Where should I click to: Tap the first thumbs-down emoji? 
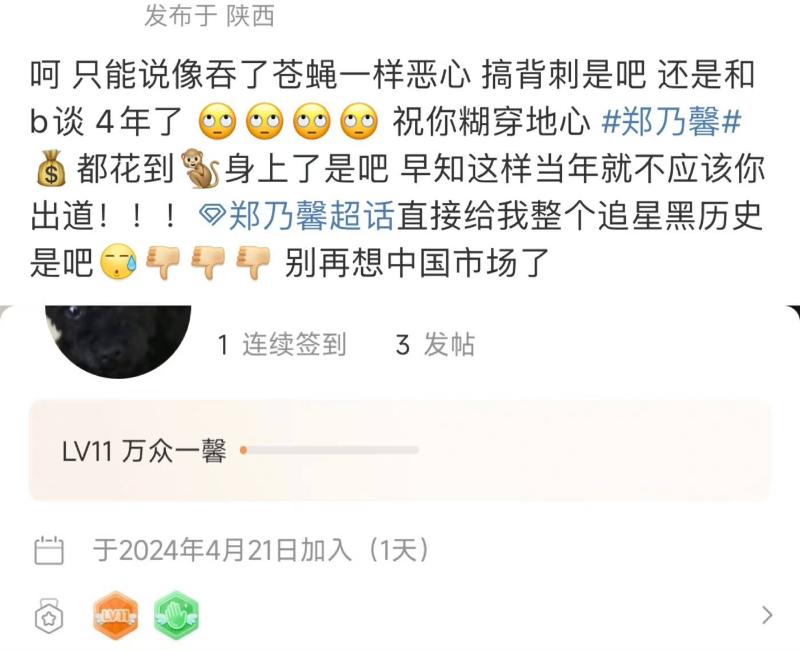tap(163, 263)
